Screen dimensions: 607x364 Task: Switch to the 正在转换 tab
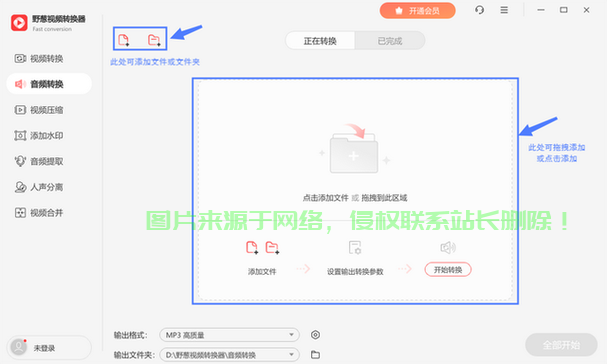click(x=320, y=41)
